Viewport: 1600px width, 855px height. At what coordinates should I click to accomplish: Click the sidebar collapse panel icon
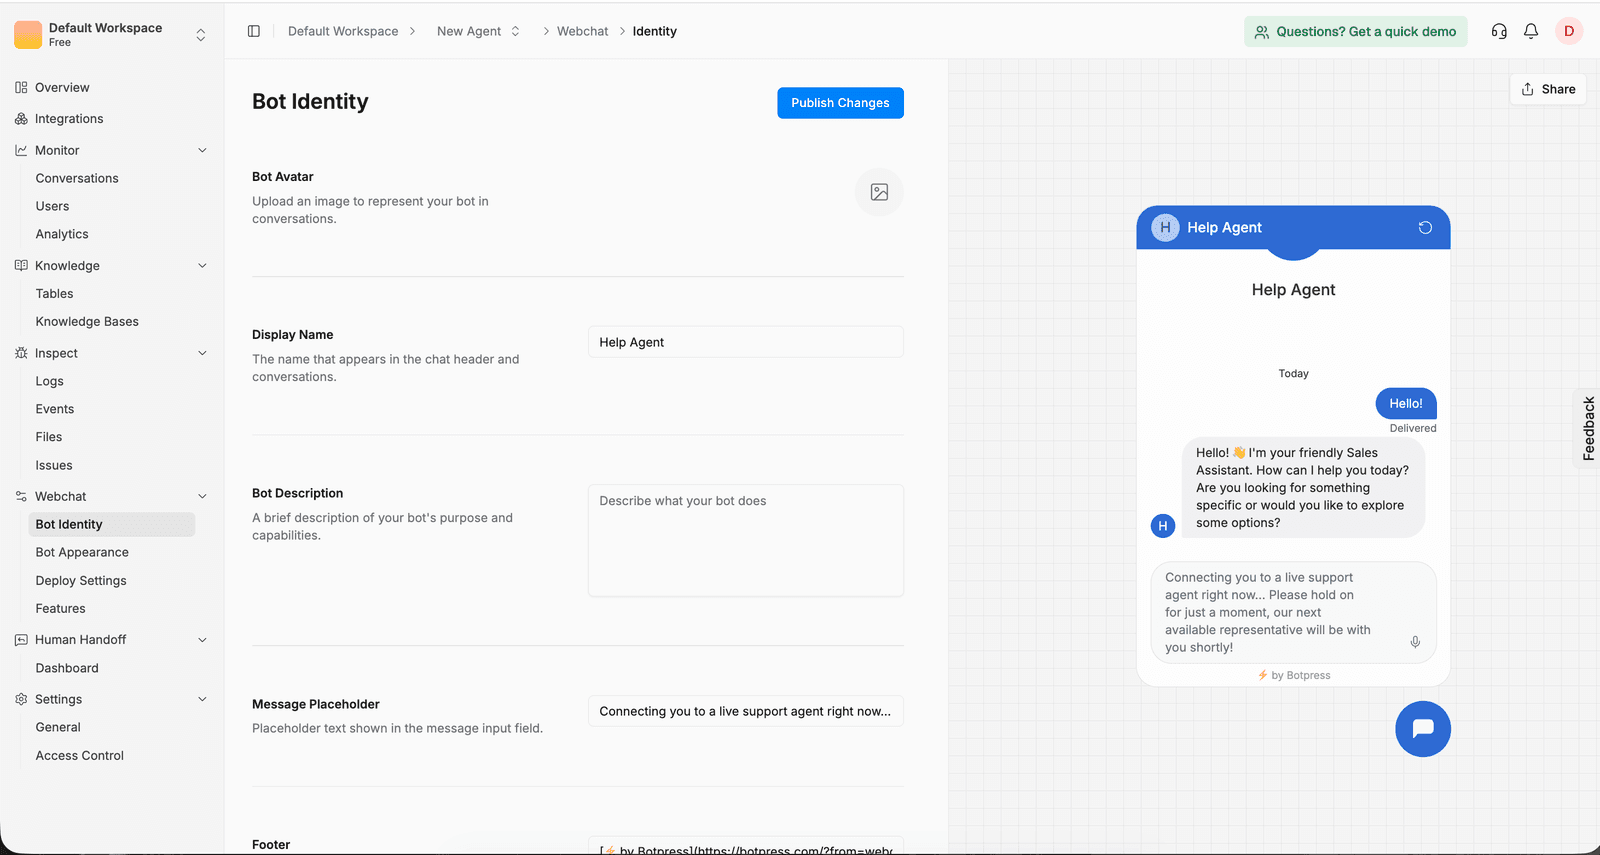coord(254,31)
